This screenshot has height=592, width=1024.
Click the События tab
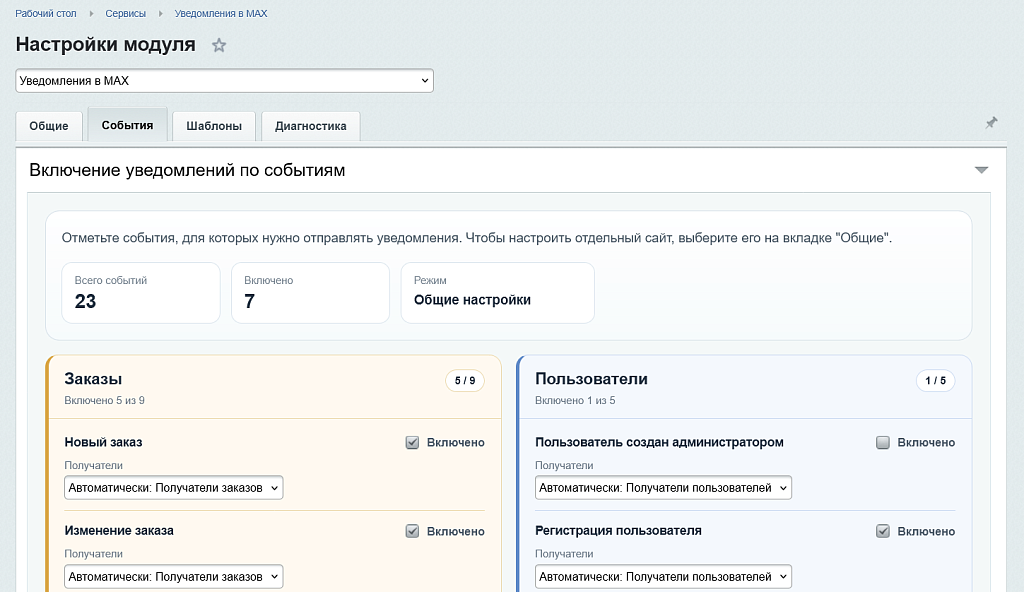coord(127,125)
